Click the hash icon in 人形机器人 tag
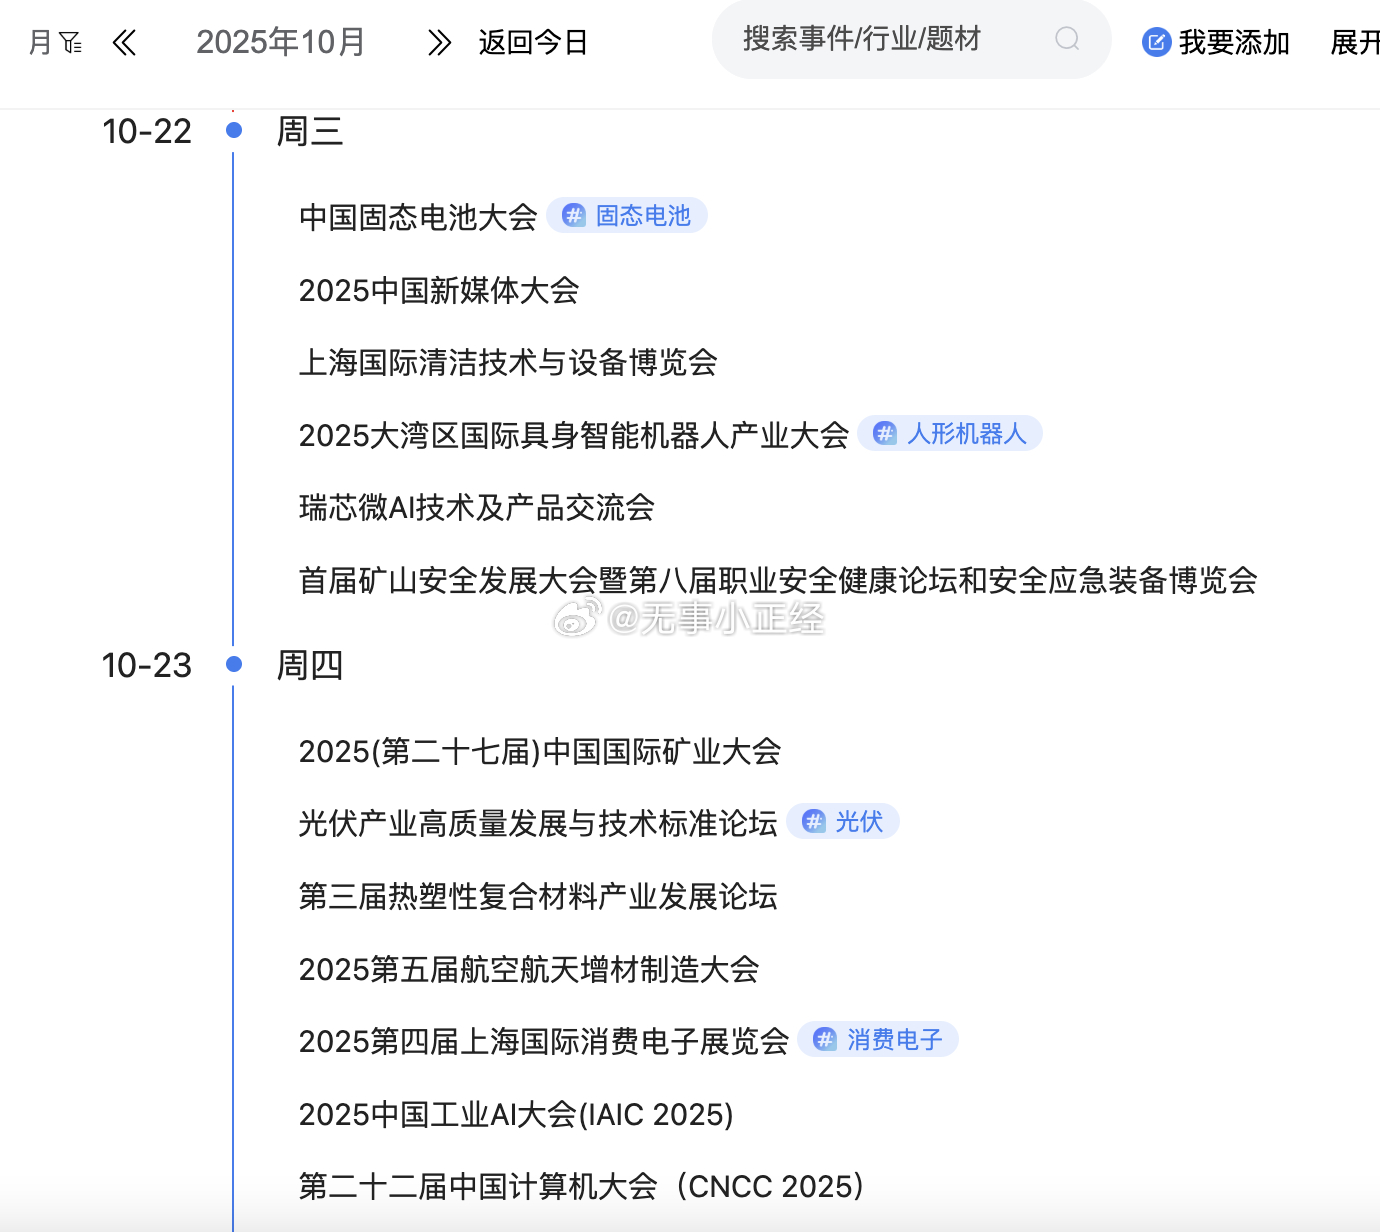The width and height of the screenshot is (1380, 1232). 885,433
